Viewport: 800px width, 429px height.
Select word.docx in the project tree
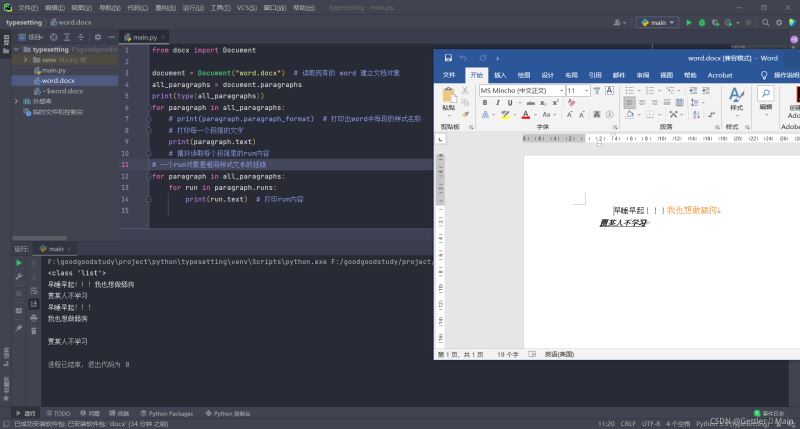(57, 81)
